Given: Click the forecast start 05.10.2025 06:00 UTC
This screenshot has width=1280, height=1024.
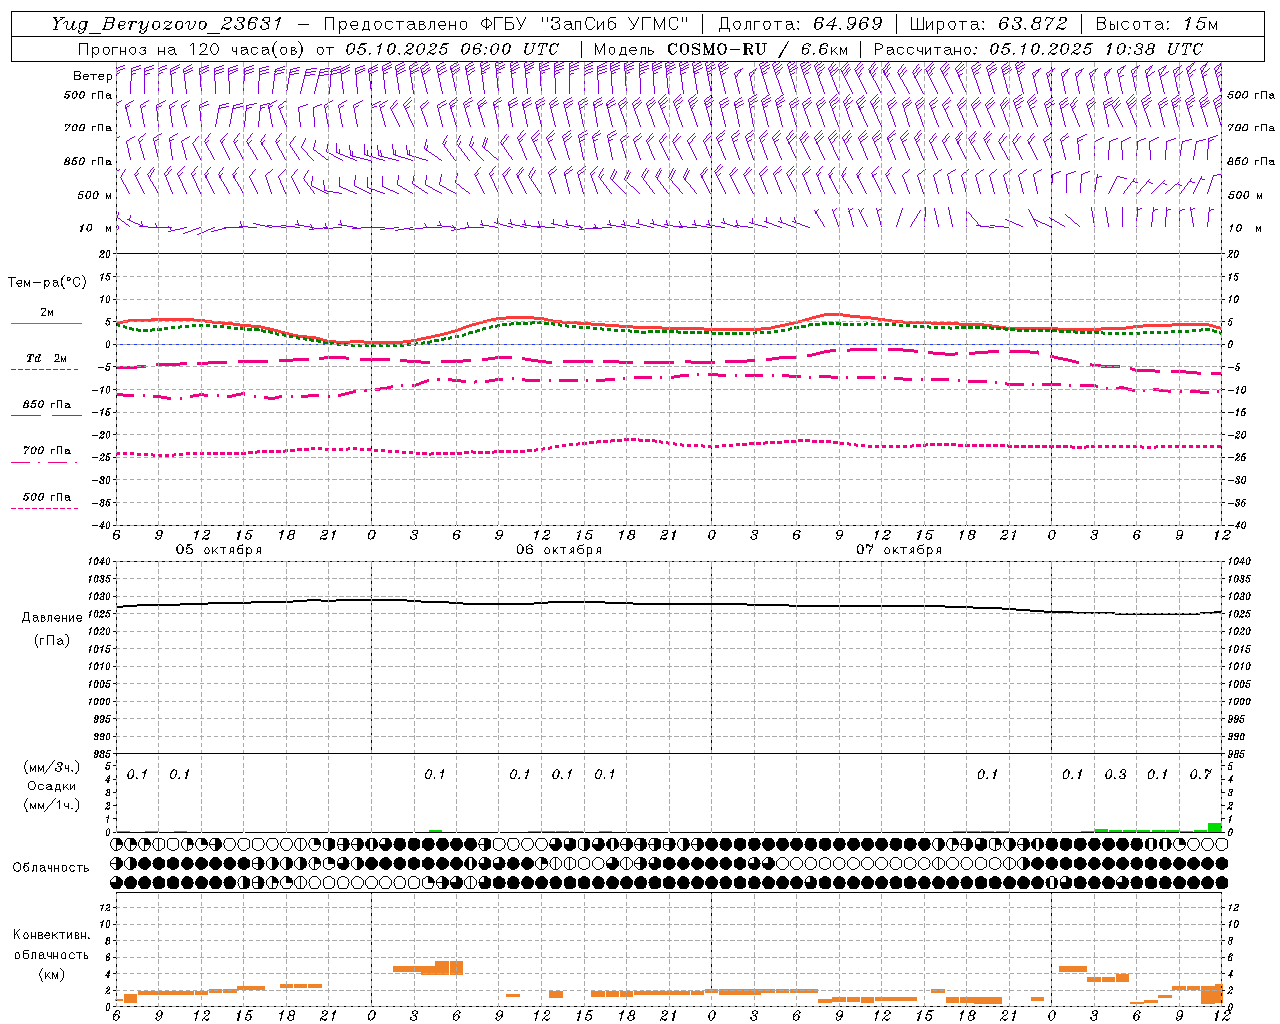Looking at the screenshot, I should pyautogui.click(x=452, y=48).
